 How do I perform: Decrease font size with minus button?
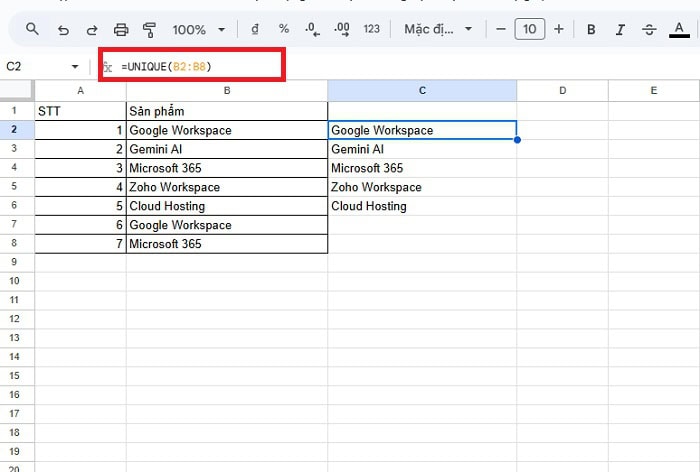[x=501, y=29]
